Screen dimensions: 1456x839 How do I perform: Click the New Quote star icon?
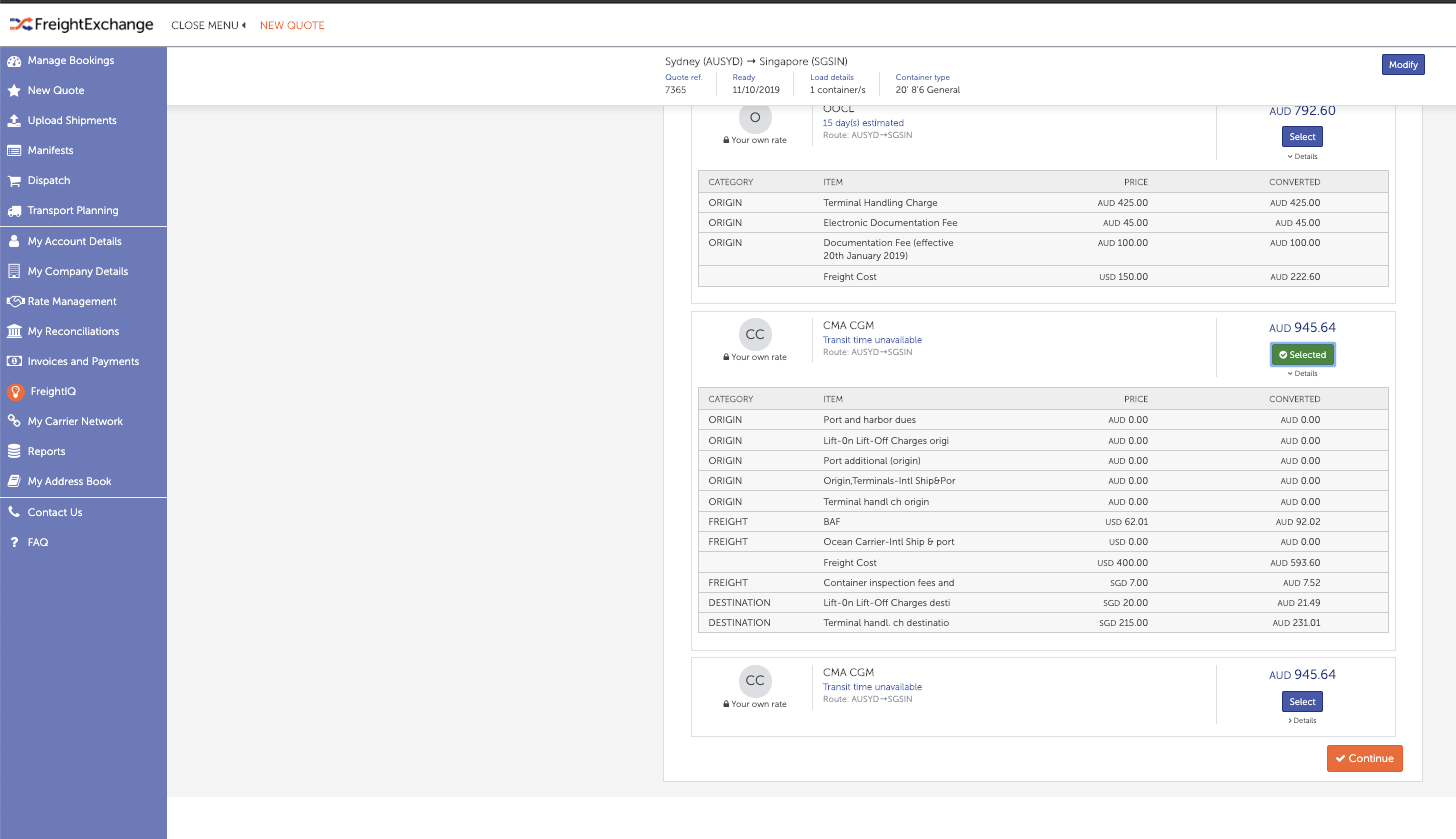pyautogui.click(x=14, y=90)
